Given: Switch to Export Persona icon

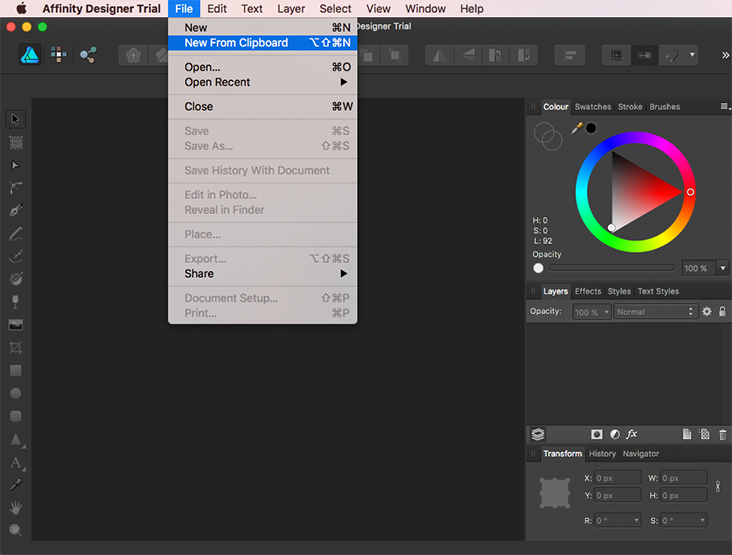Looking at the screenshot, I should click(88, 55).
